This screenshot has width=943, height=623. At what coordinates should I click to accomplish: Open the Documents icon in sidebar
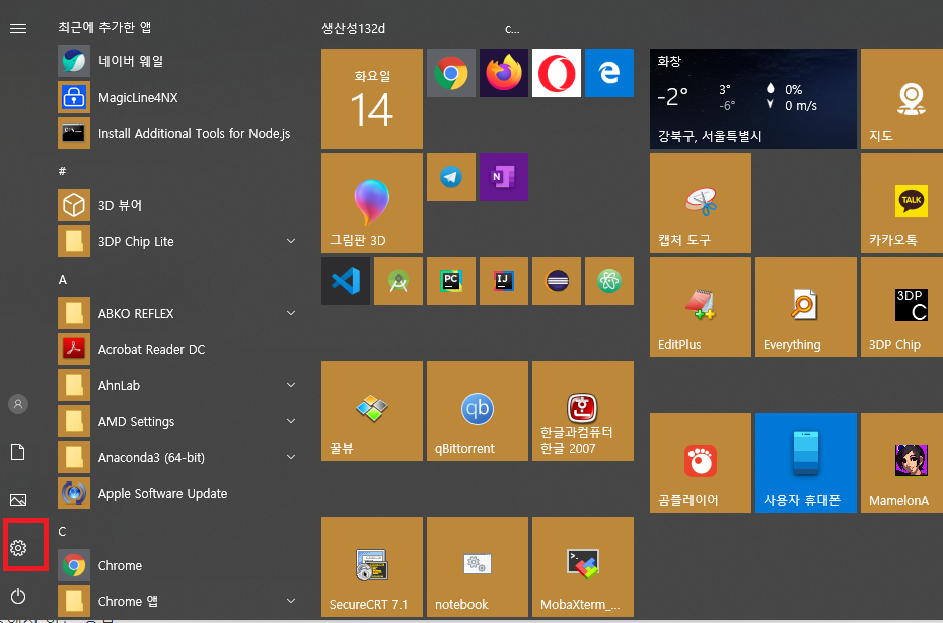(x=18, y=452)
